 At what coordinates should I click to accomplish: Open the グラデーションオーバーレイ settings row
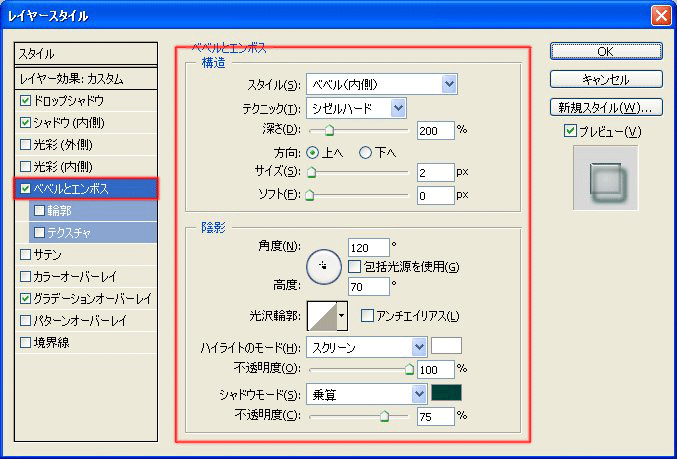[x=86, y=298]
